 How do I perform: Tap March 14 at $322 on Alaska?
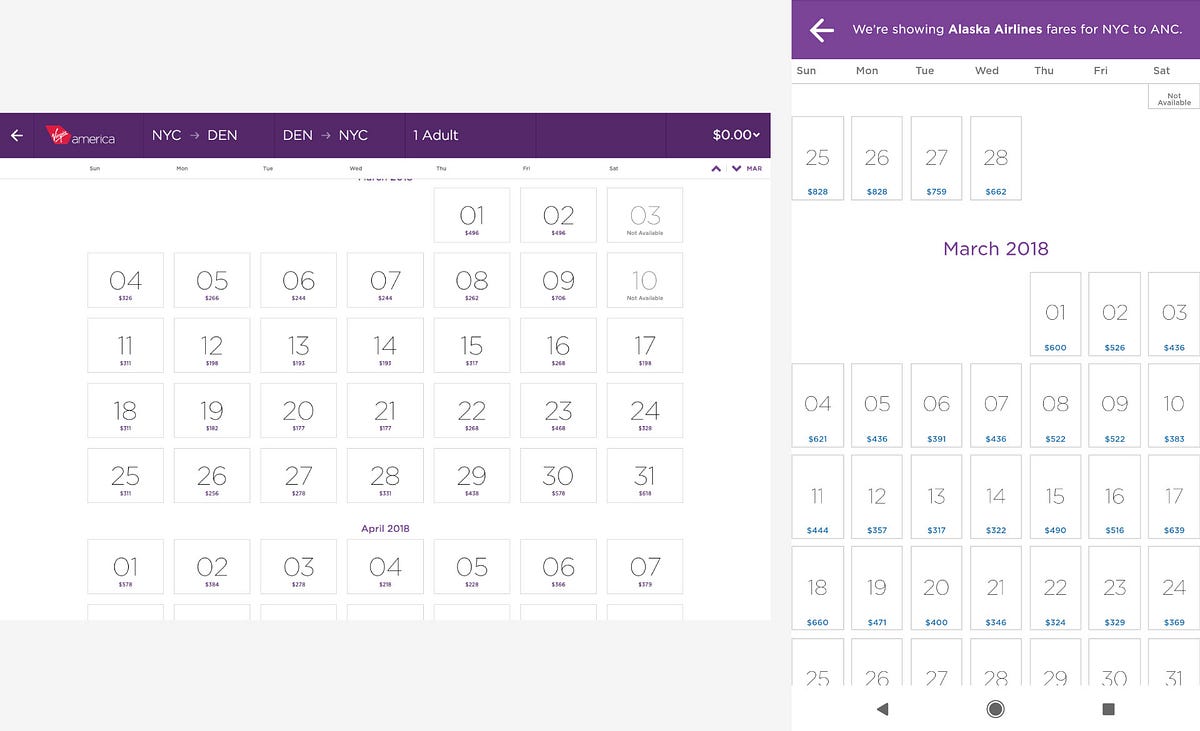point(996,496)
